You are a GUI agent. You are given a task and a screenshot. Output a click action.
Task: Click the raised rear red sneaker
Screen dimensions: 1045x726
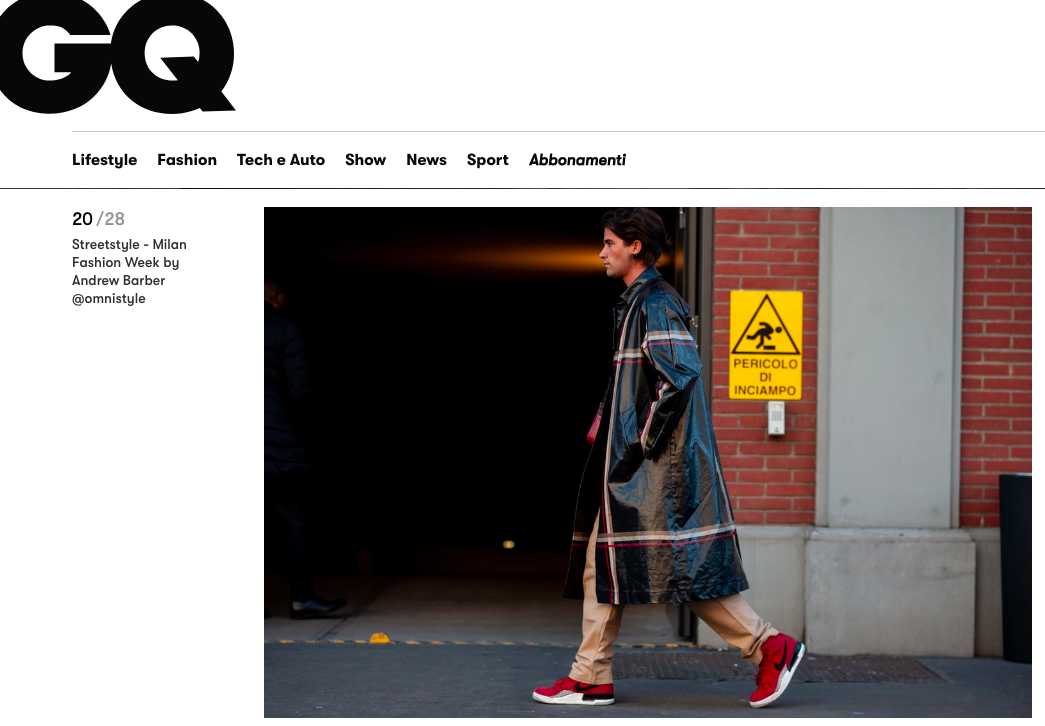pyautogui.click(x=776, y=669)
